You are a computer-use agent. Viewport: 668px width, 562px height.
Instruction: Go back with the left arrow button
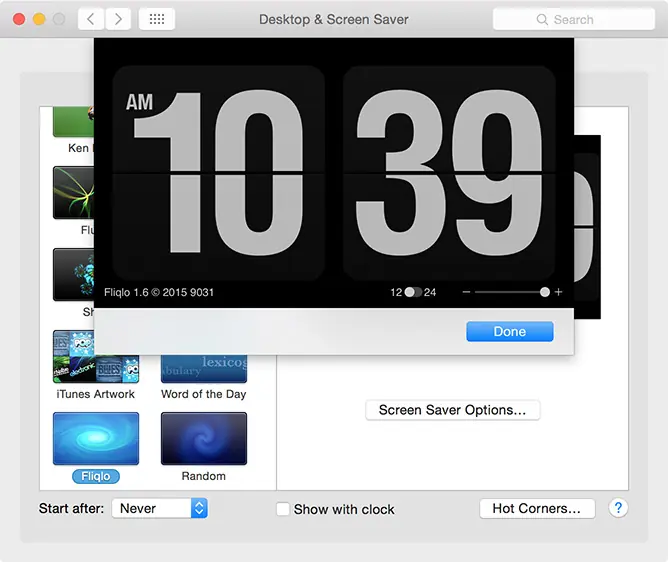(x=91, y=19)
